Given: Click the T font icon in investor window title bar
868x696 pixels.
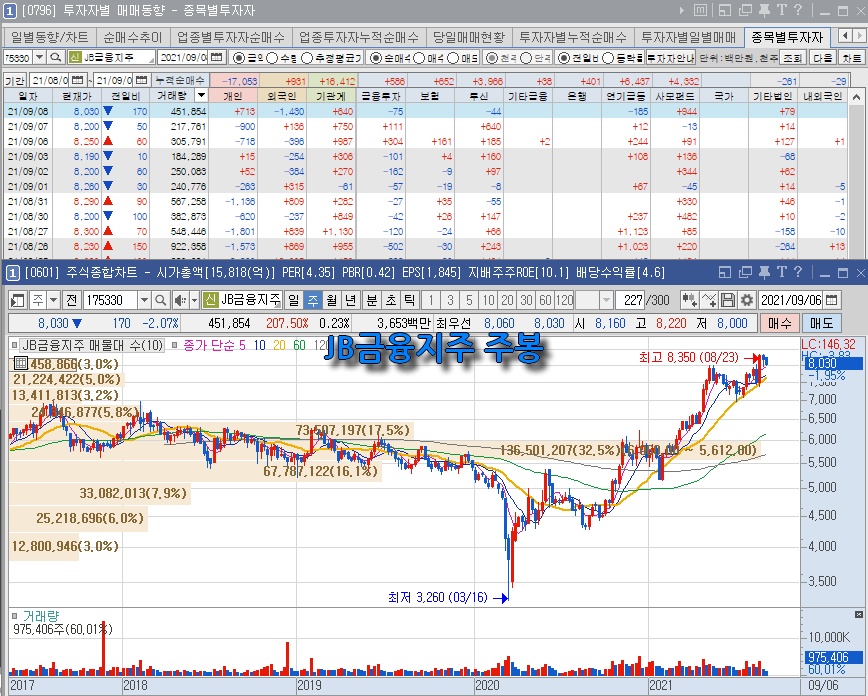Looking at the screenshot, I should 782,10.
